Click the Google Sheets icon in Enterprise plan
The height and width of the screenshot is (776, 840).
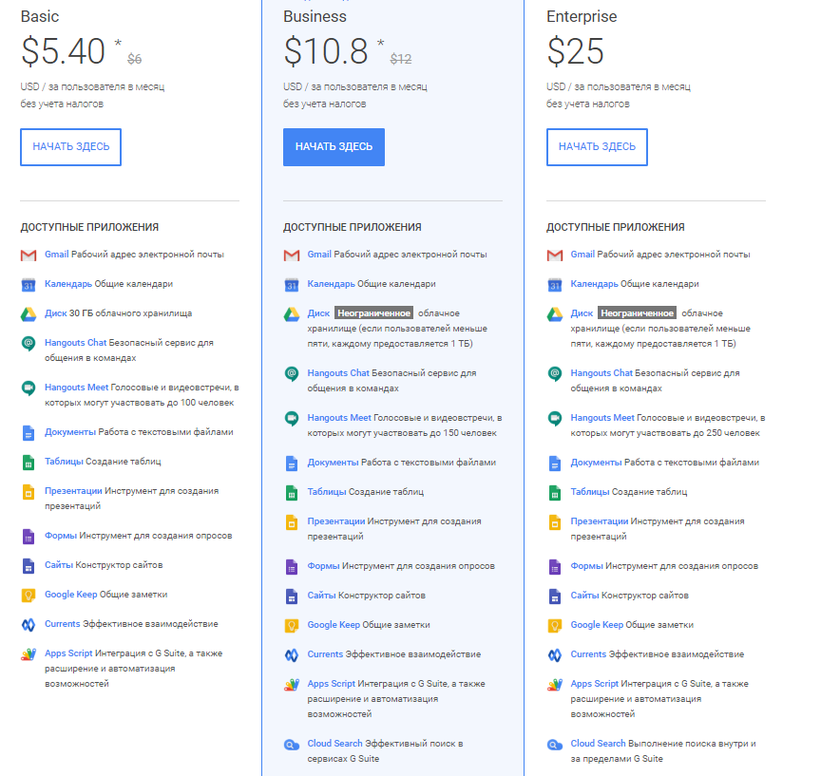[555, 493]
